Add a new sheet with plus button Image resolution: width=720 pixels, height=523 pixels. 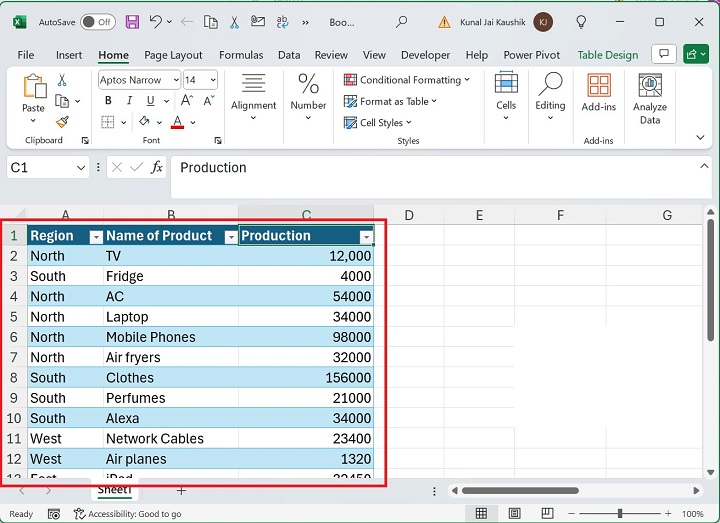pyautogui.click(x=181, y=491)
